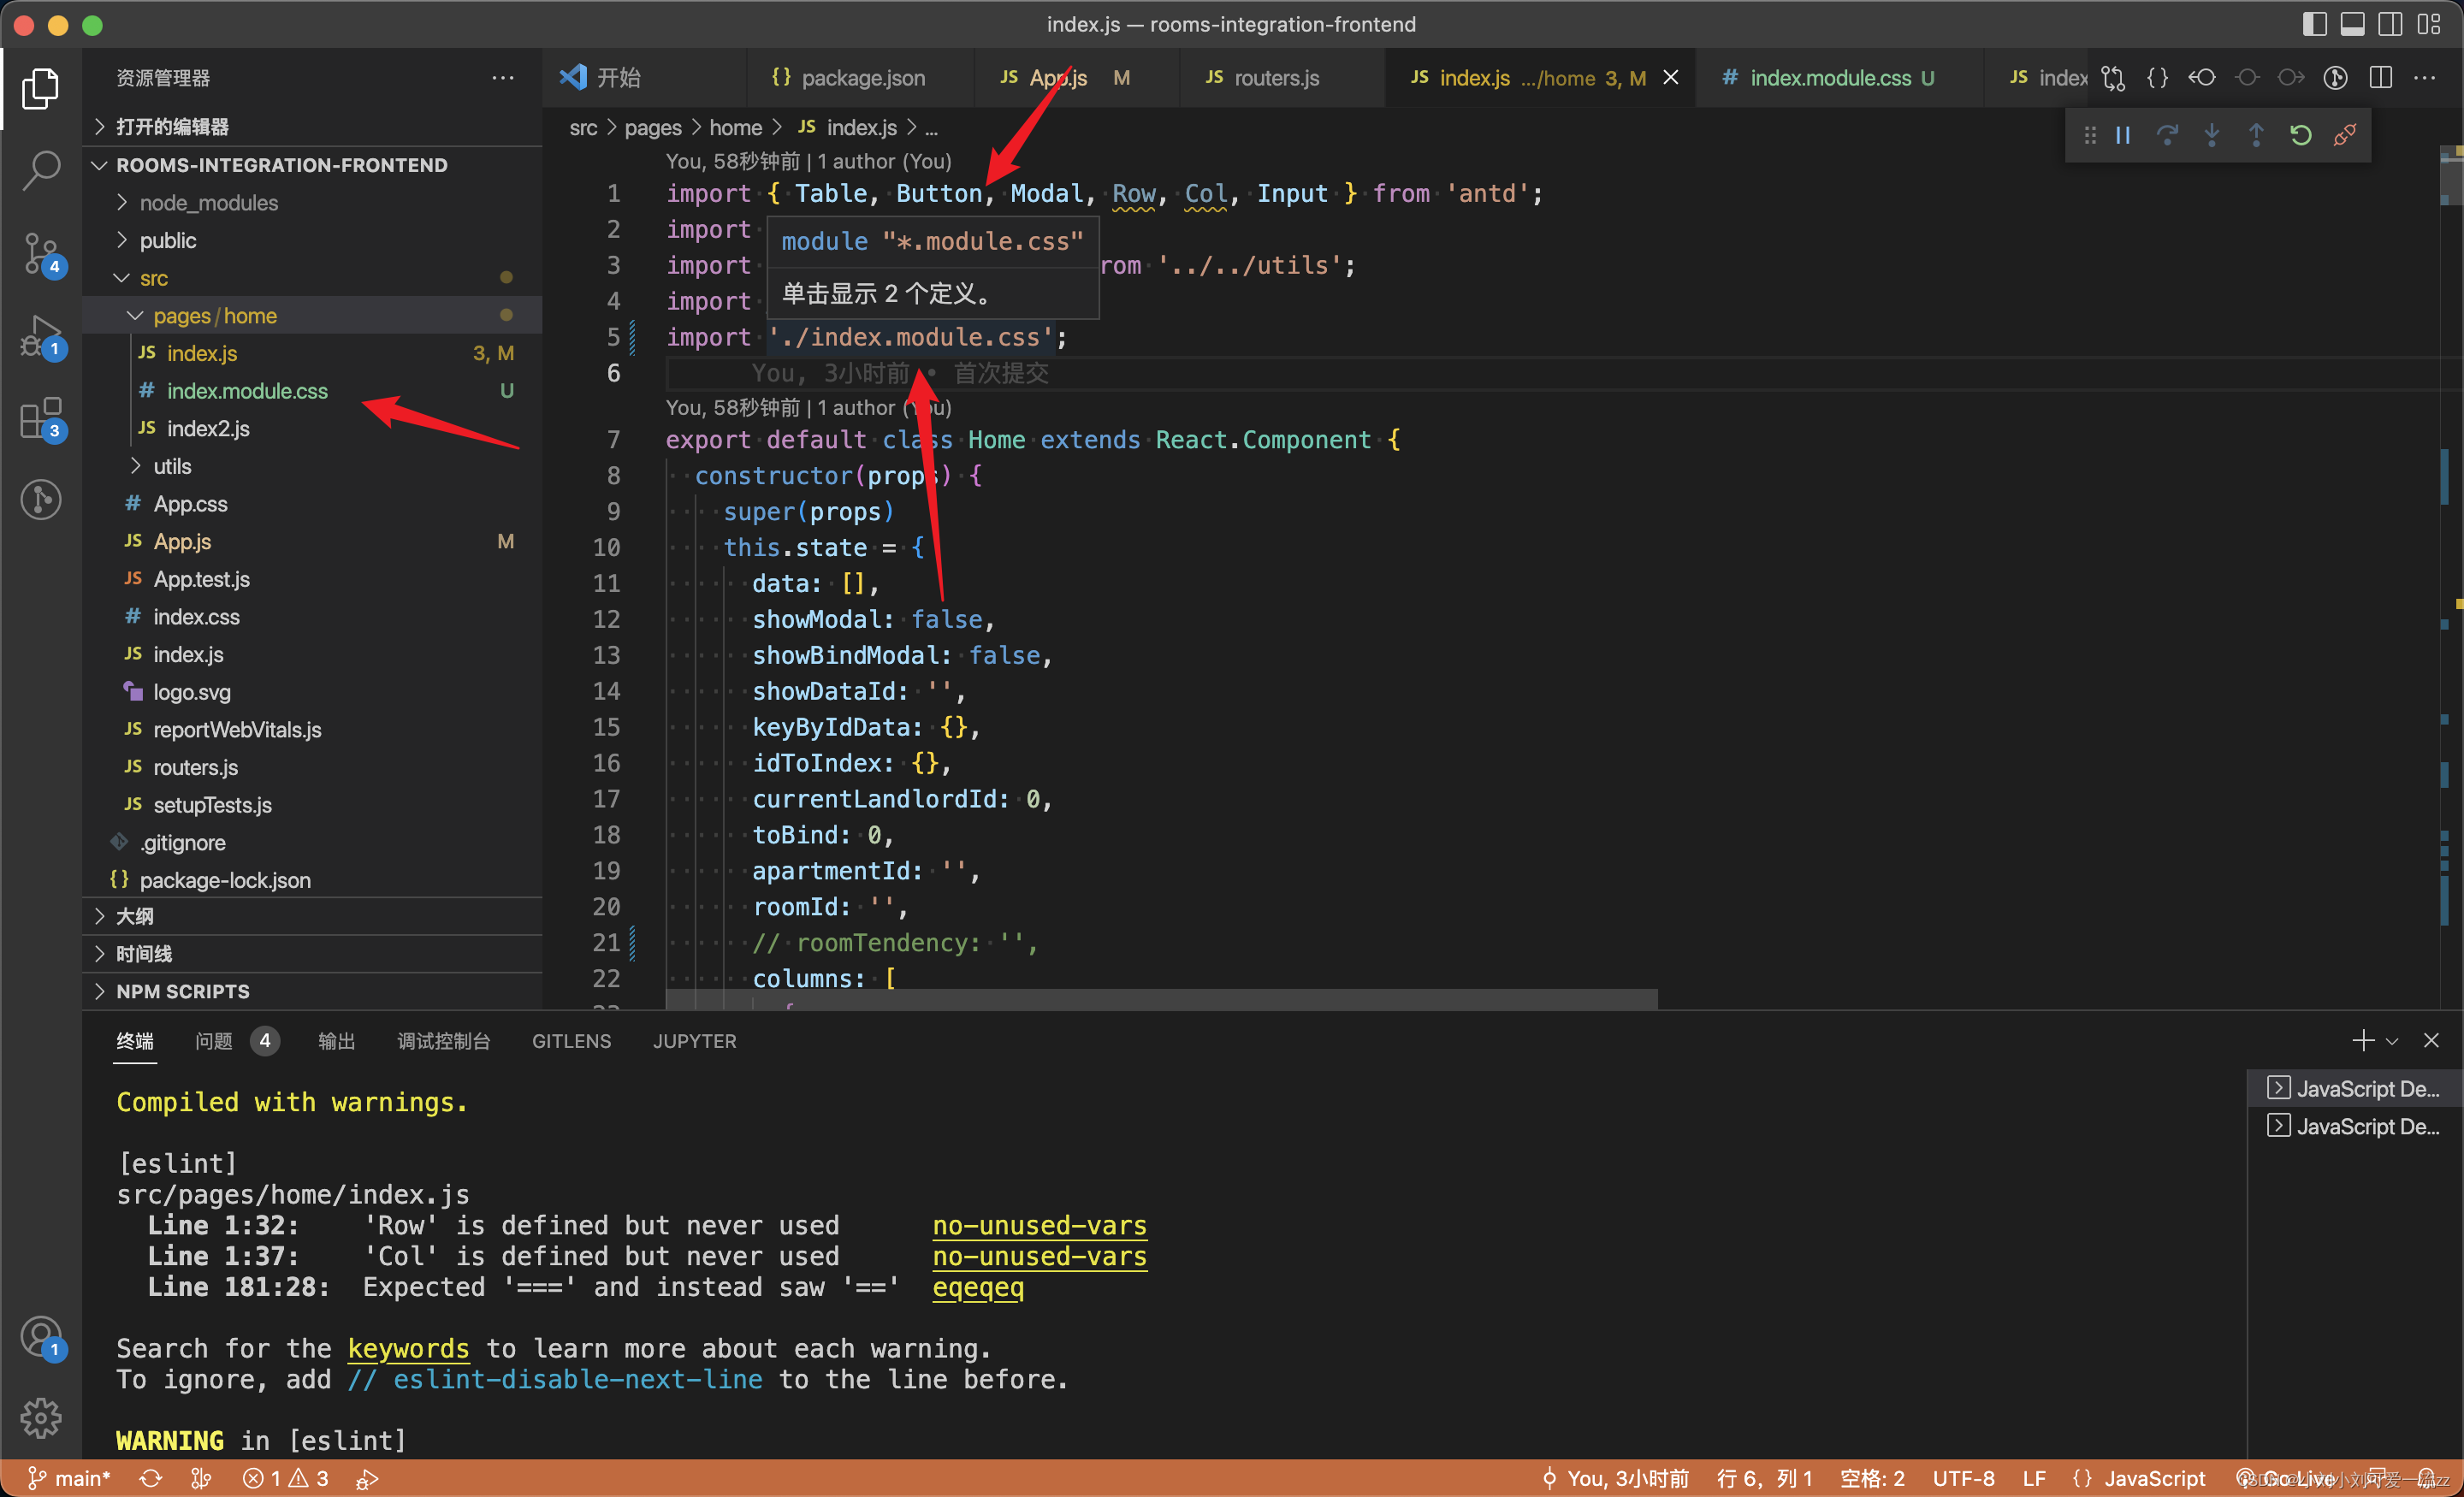Image resolution: width=2464 pixels, height=1497 pixels.
Task: Toggle the secondary sidebar
Action: (2390, 24)
